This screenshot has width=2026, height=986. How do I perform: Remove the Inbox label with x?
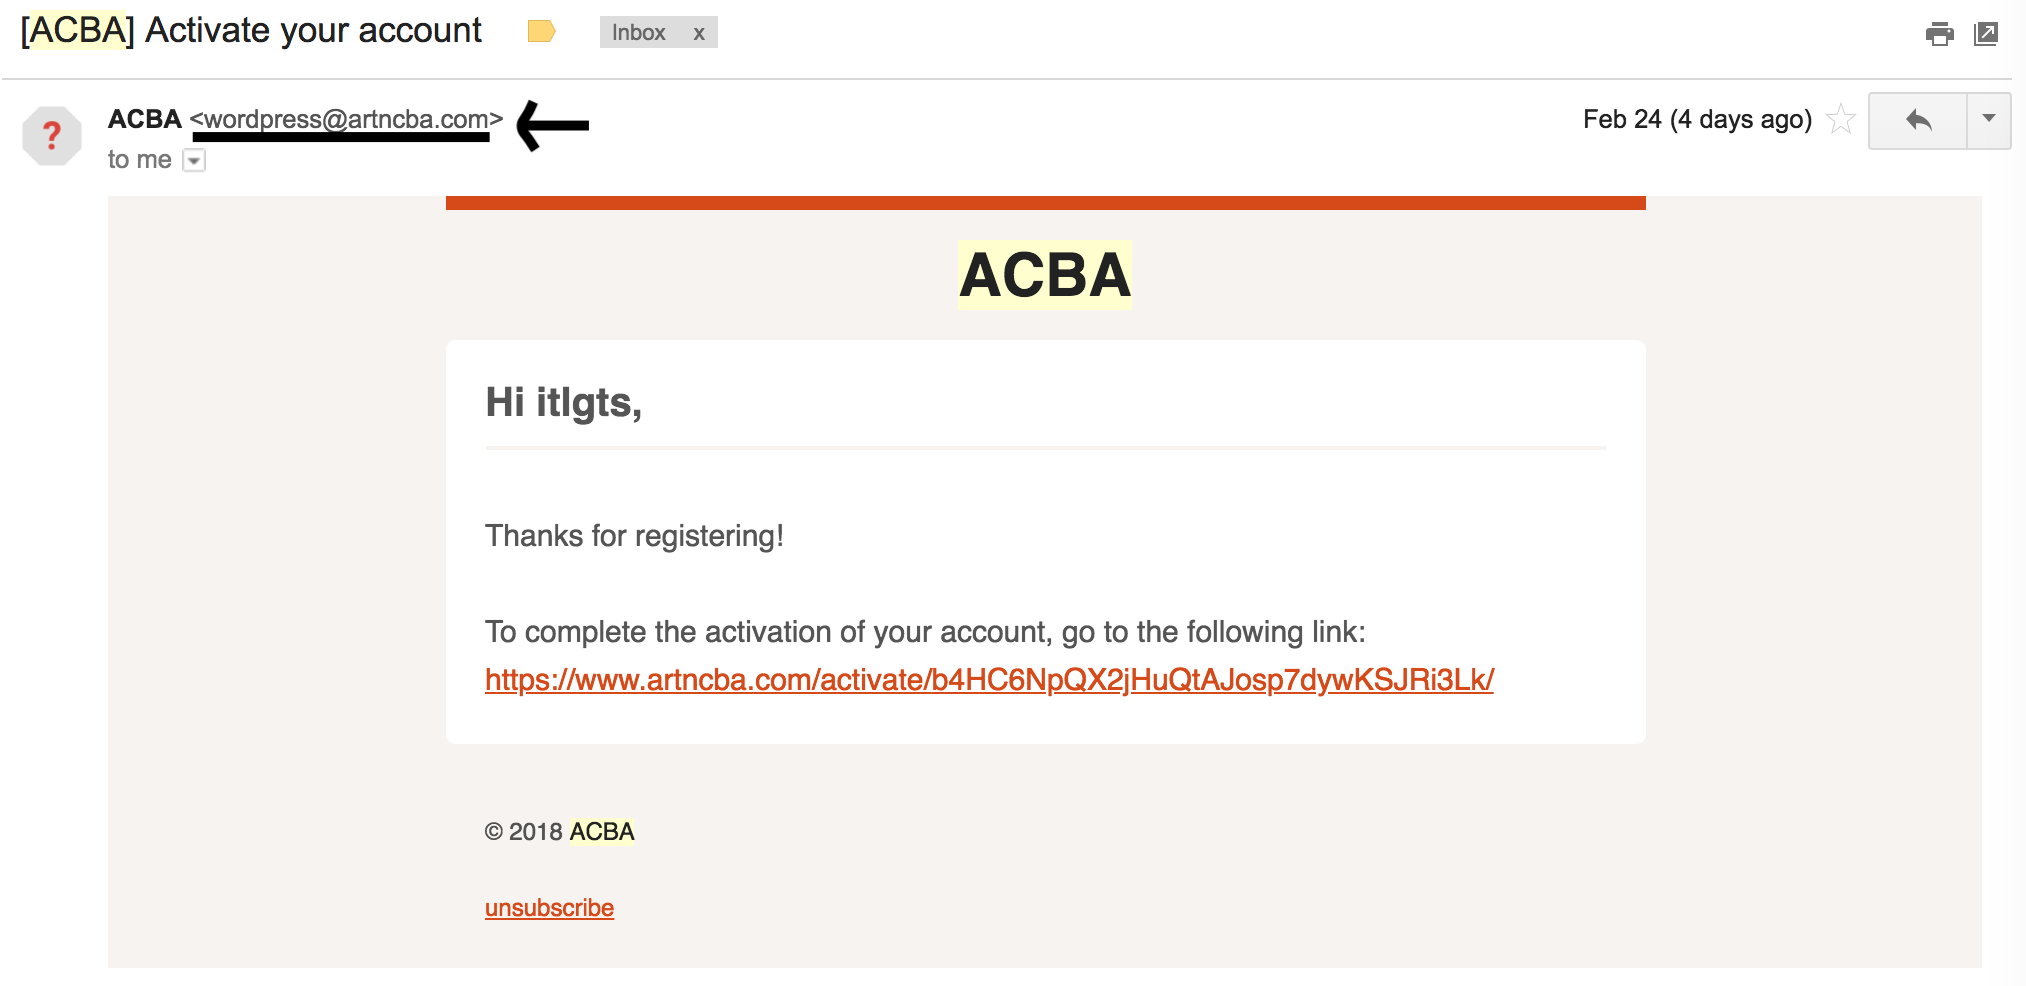coord(699,33)
